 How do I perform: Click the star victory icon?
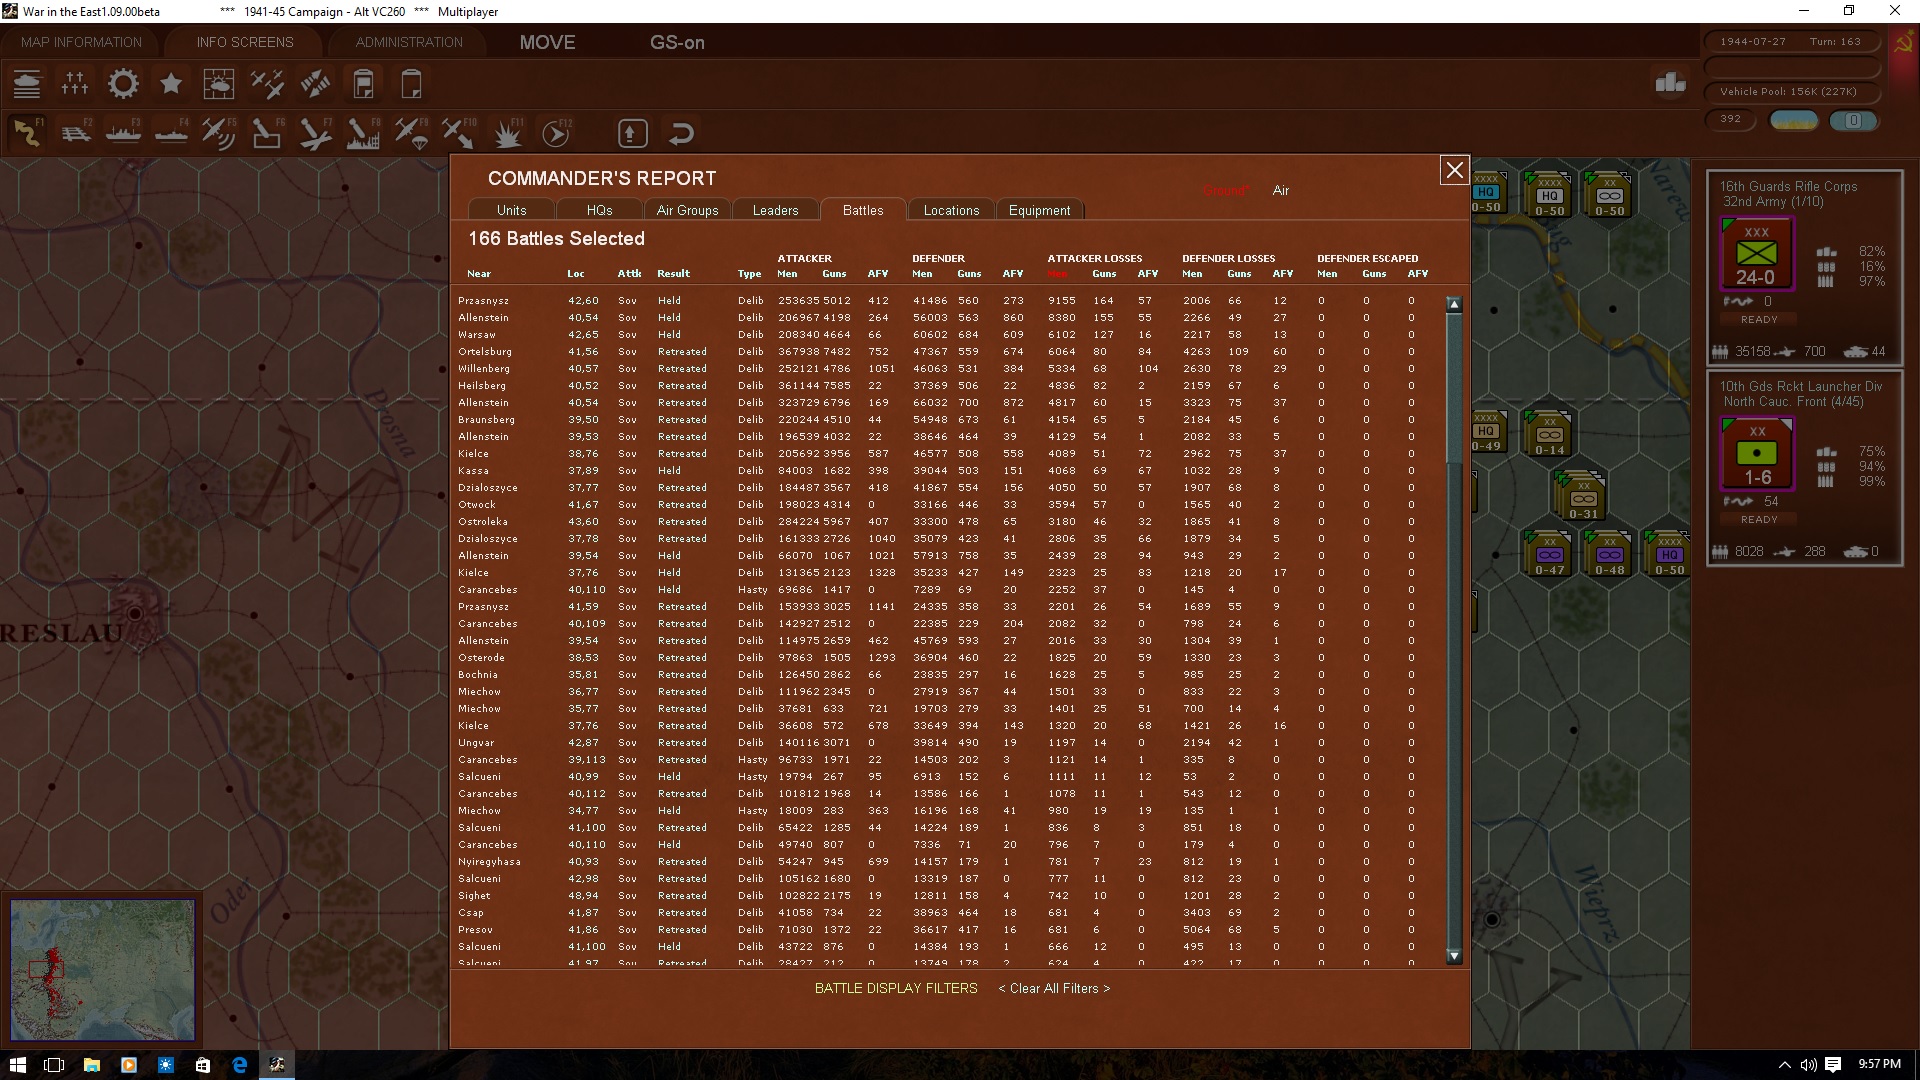tap(171, 84)
